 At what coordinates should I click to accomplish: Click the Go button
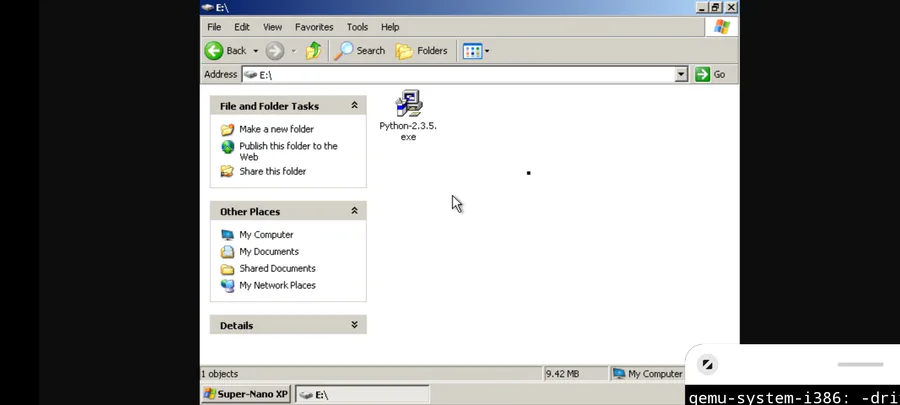(x=711, y=75)
